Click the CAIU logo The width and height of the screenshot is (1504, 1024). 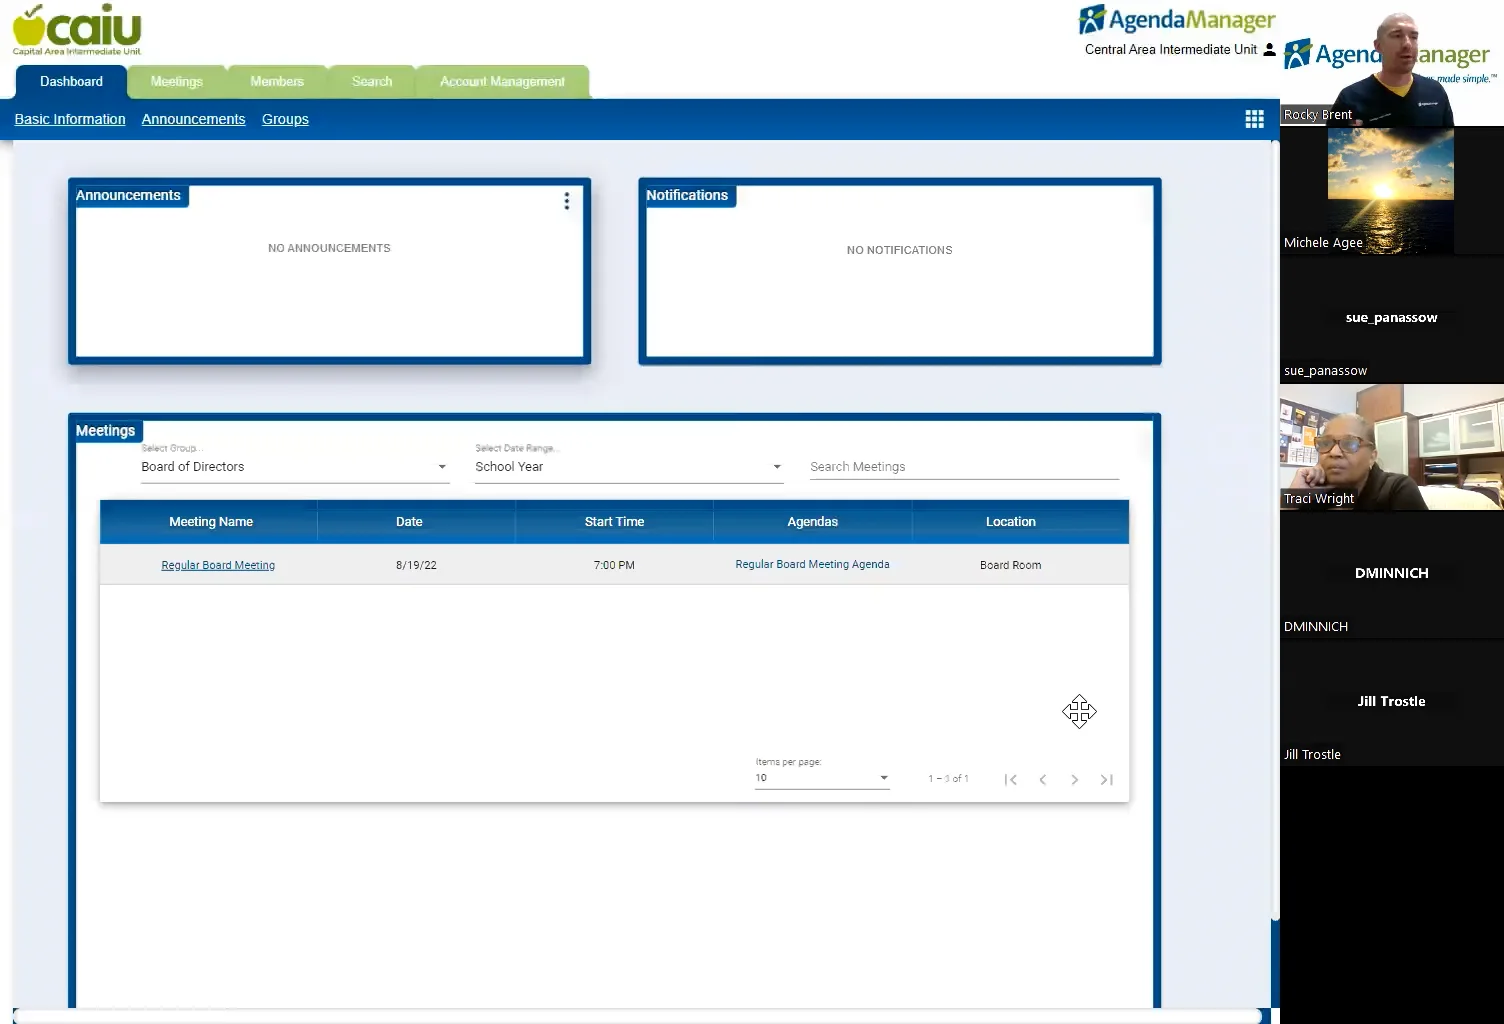click(77, 30)
